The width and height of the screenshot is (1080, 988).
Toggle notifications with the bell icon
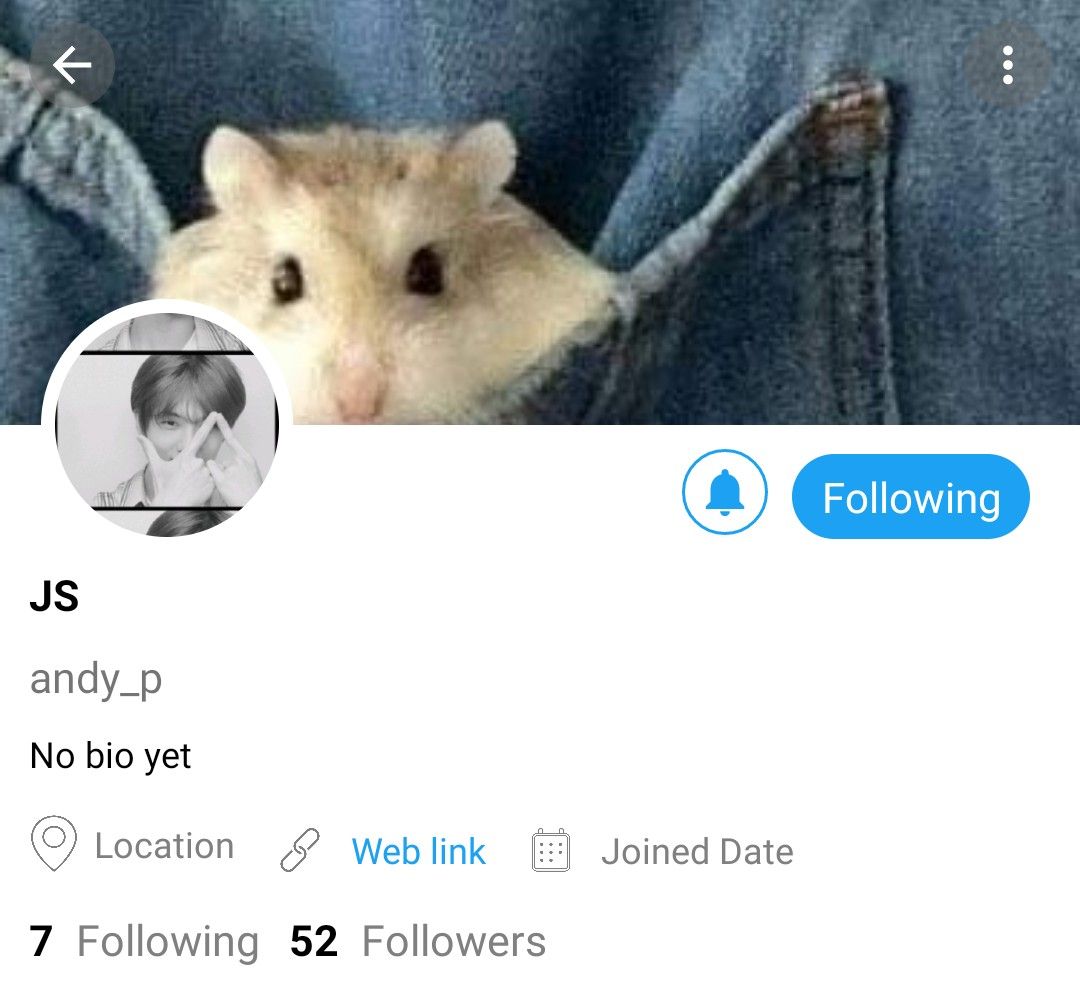click(x=725, y=492)
